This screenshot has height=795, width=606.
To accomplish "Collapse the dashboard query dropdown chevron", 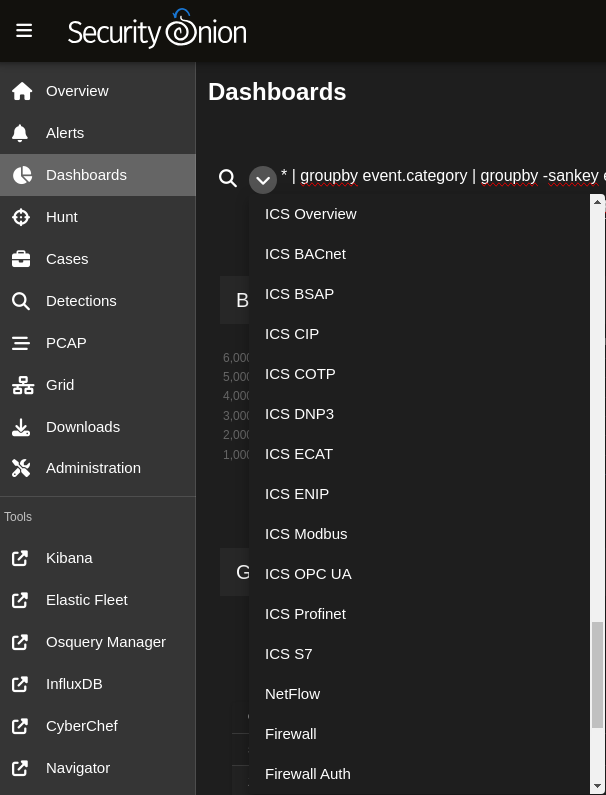I will point(263,179).
